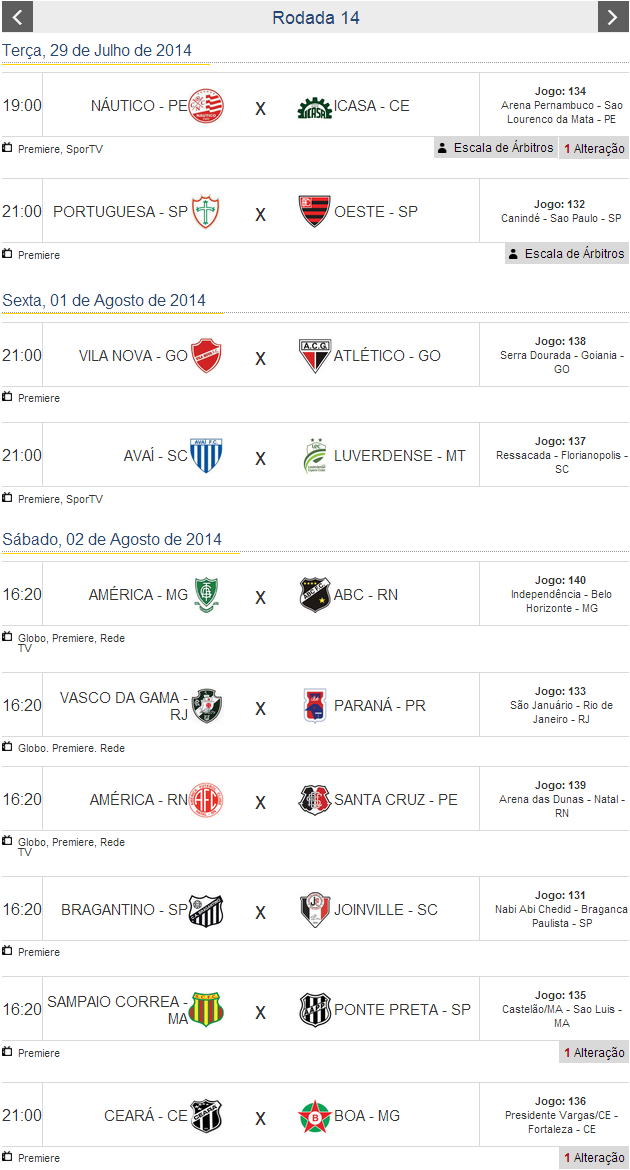This screenshot has width=630, height=1170.
Task: Click the Rodada 14 header title
Action: pyautogui.click(x=316, y=18)
